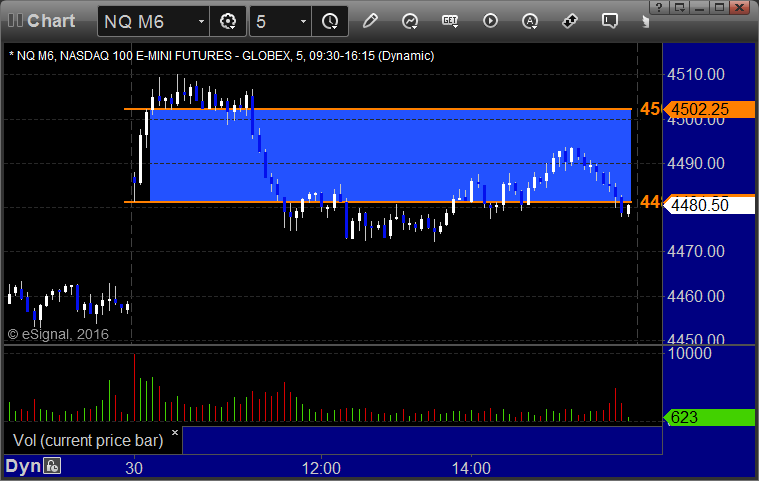Maximize the chart window

coord(719,7)
